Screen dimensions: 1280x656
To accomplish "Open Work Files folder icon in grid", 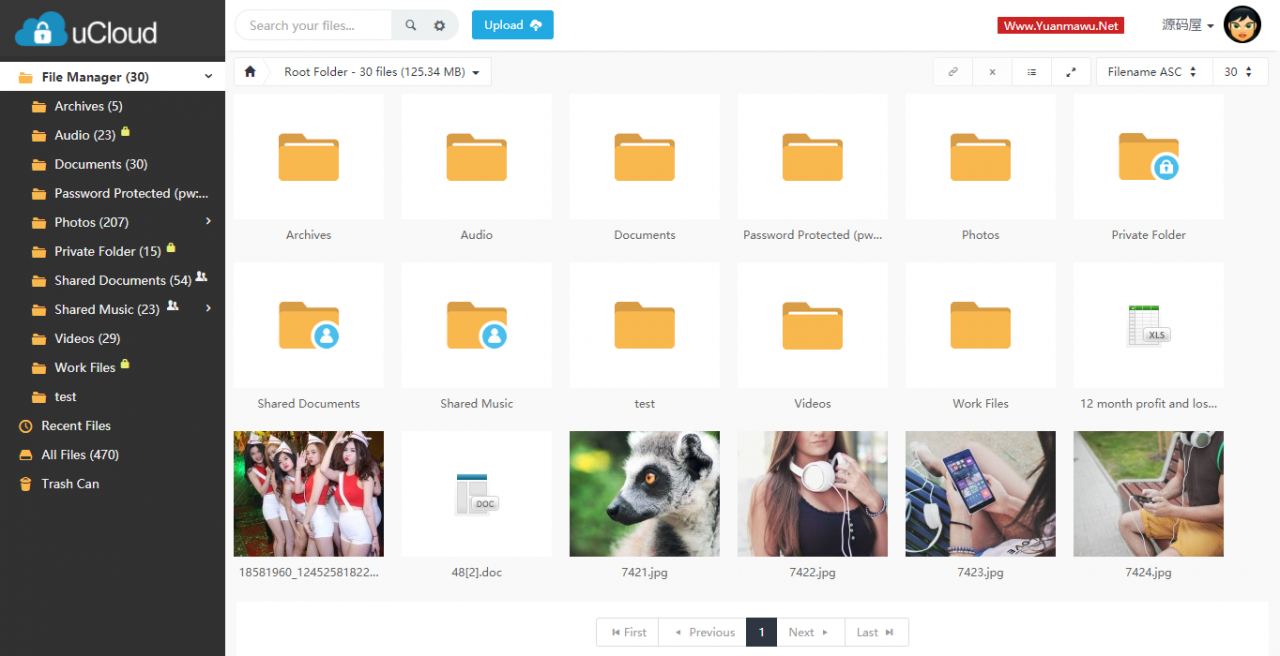I will point(980,325).
